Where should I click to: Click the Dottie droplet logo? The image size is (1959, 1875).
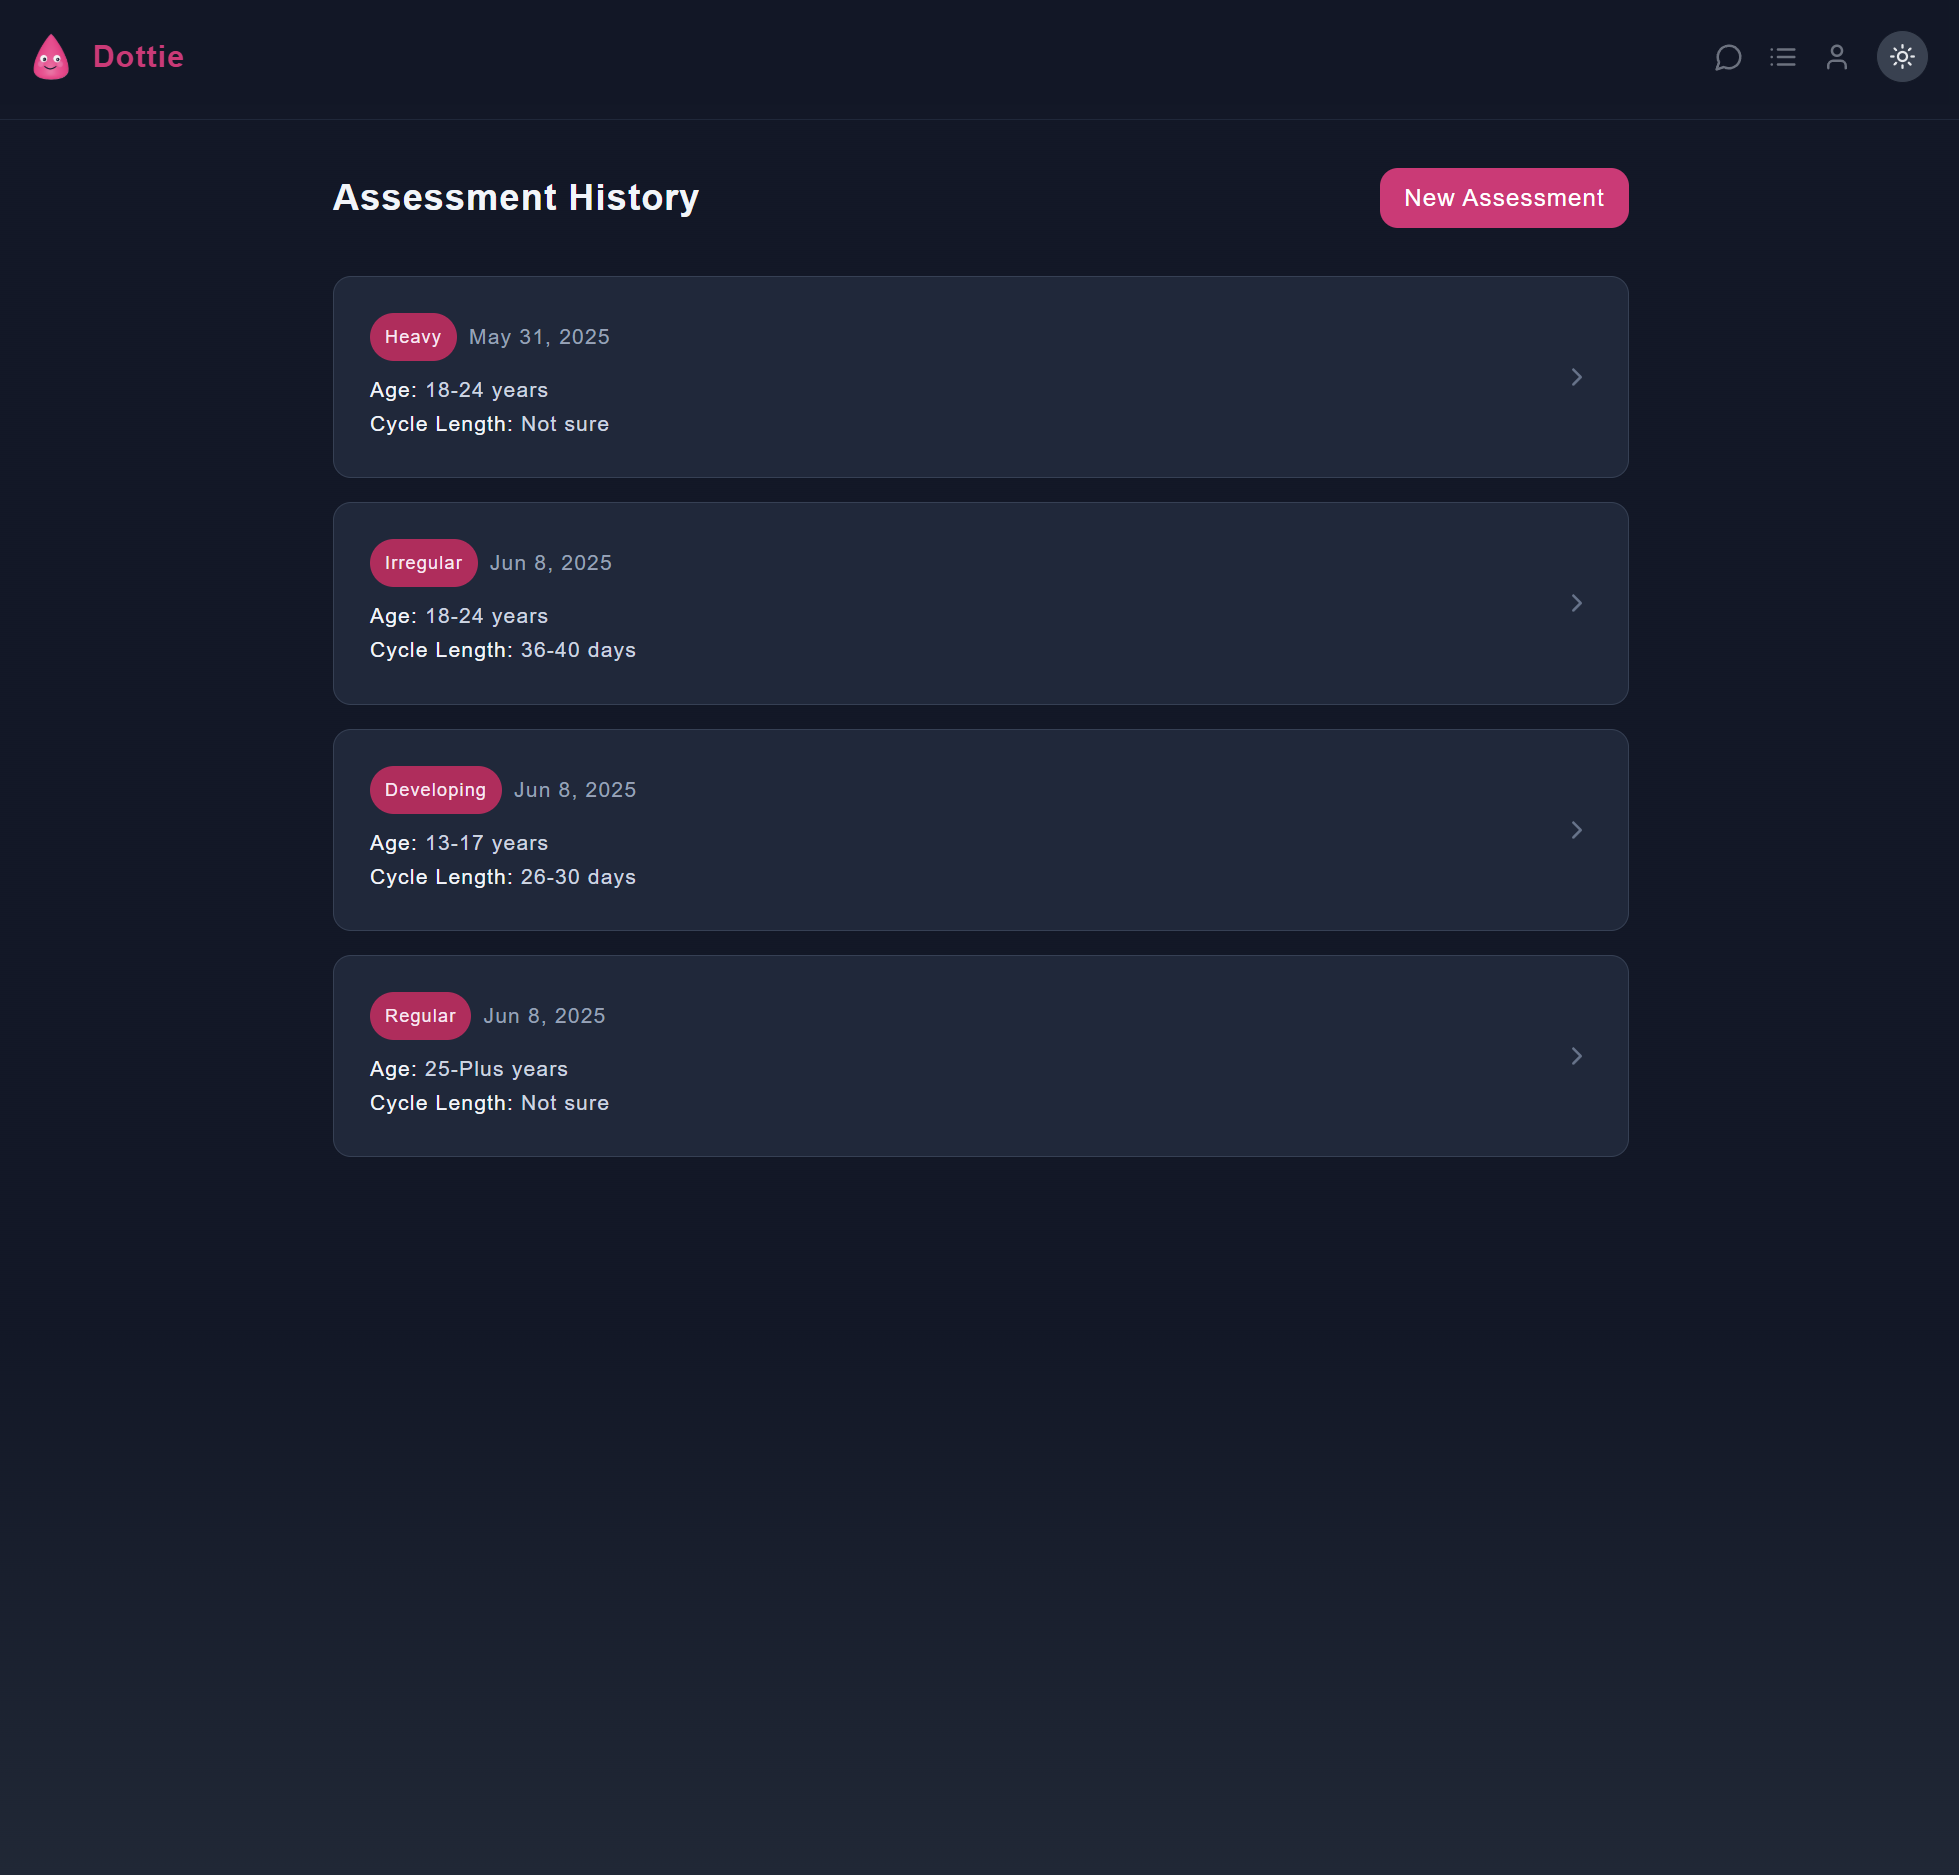pos(51,57)
